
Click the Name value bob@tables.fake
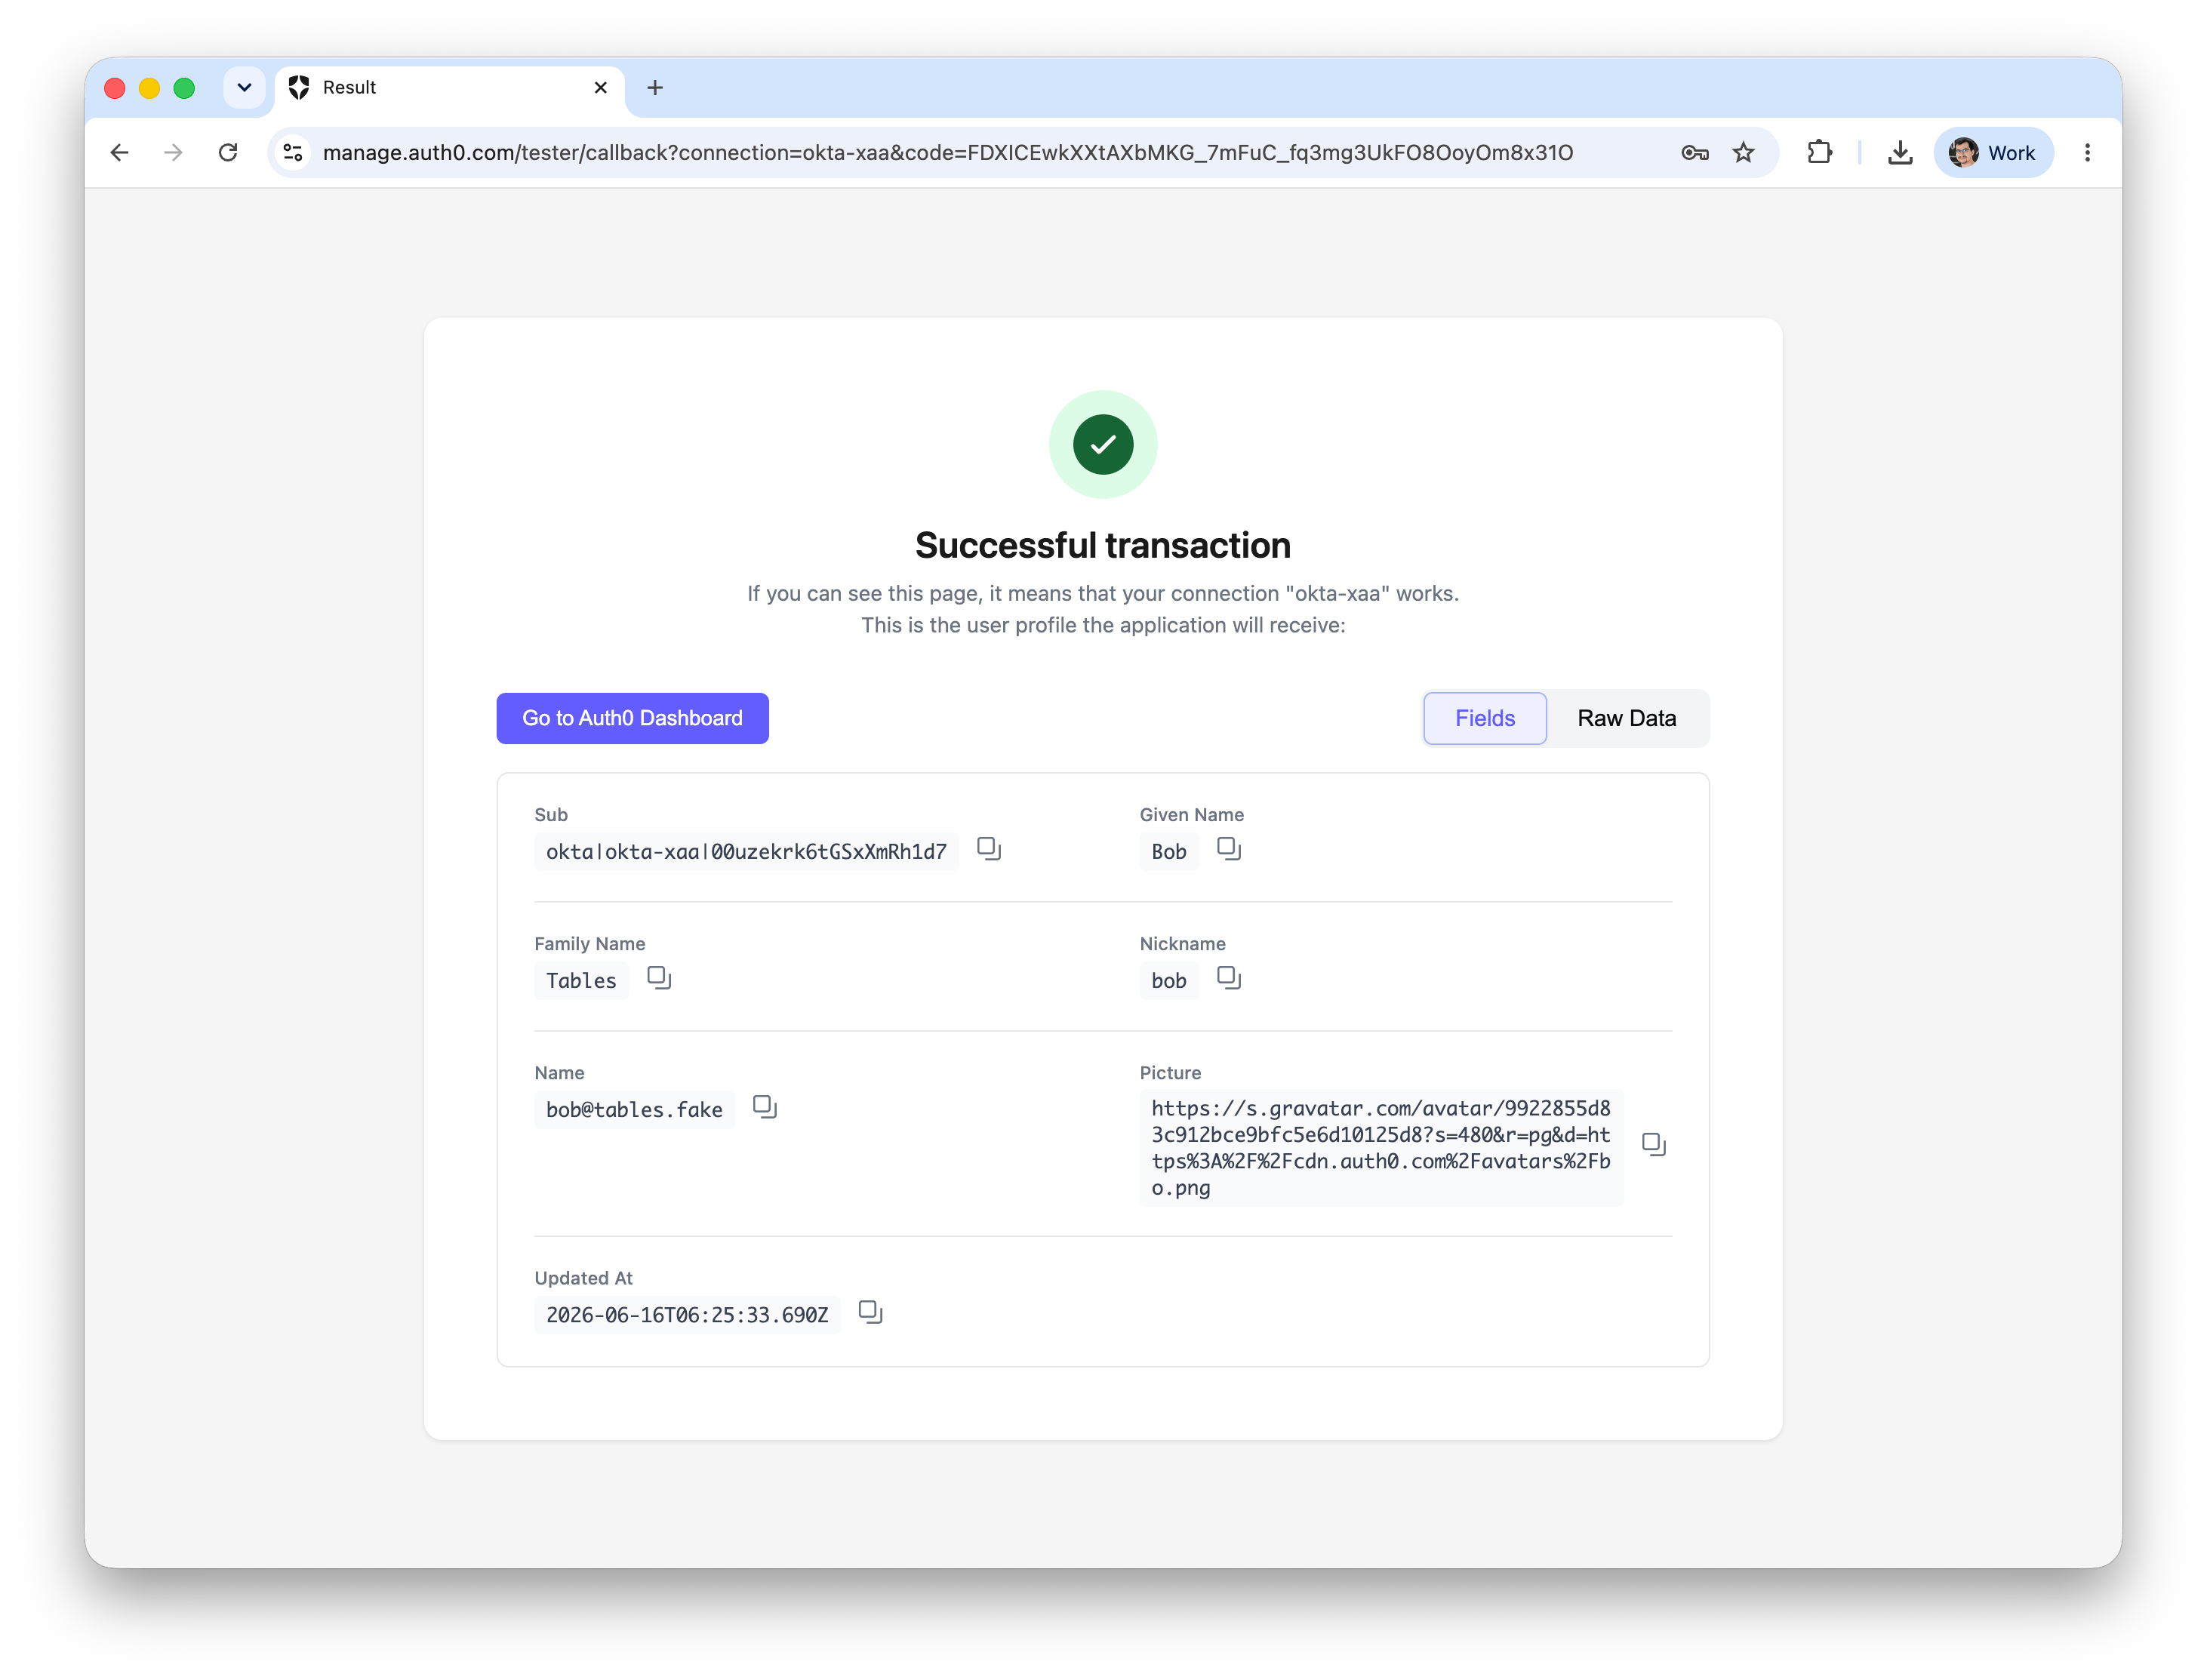634,1109
